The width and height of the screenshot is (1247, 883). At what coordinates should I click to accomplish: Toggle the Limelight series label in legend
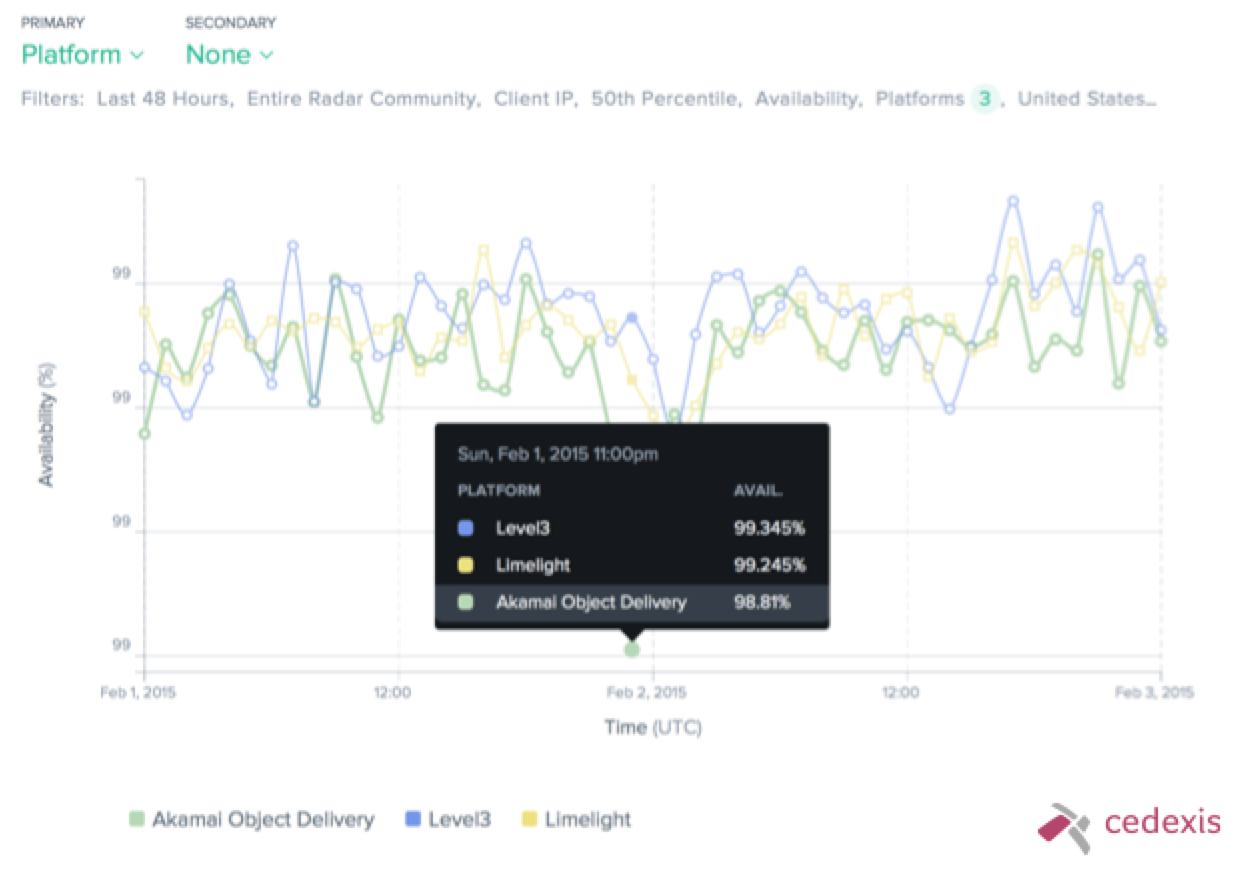588,820
